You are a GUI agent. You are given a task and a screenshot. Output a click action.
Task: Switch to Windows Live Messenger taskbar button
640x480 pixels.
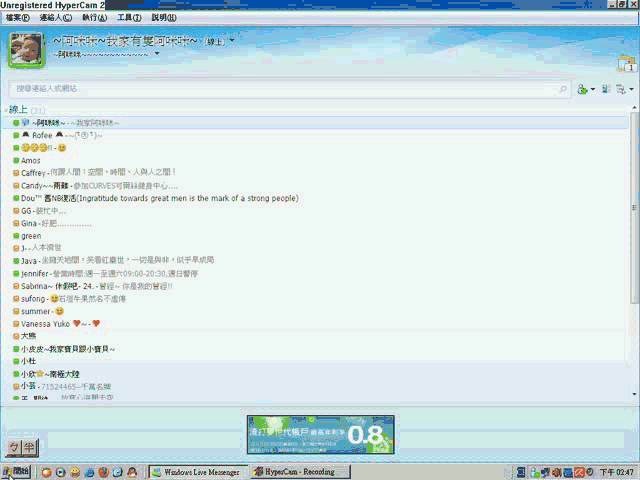[x=198, y=472]
